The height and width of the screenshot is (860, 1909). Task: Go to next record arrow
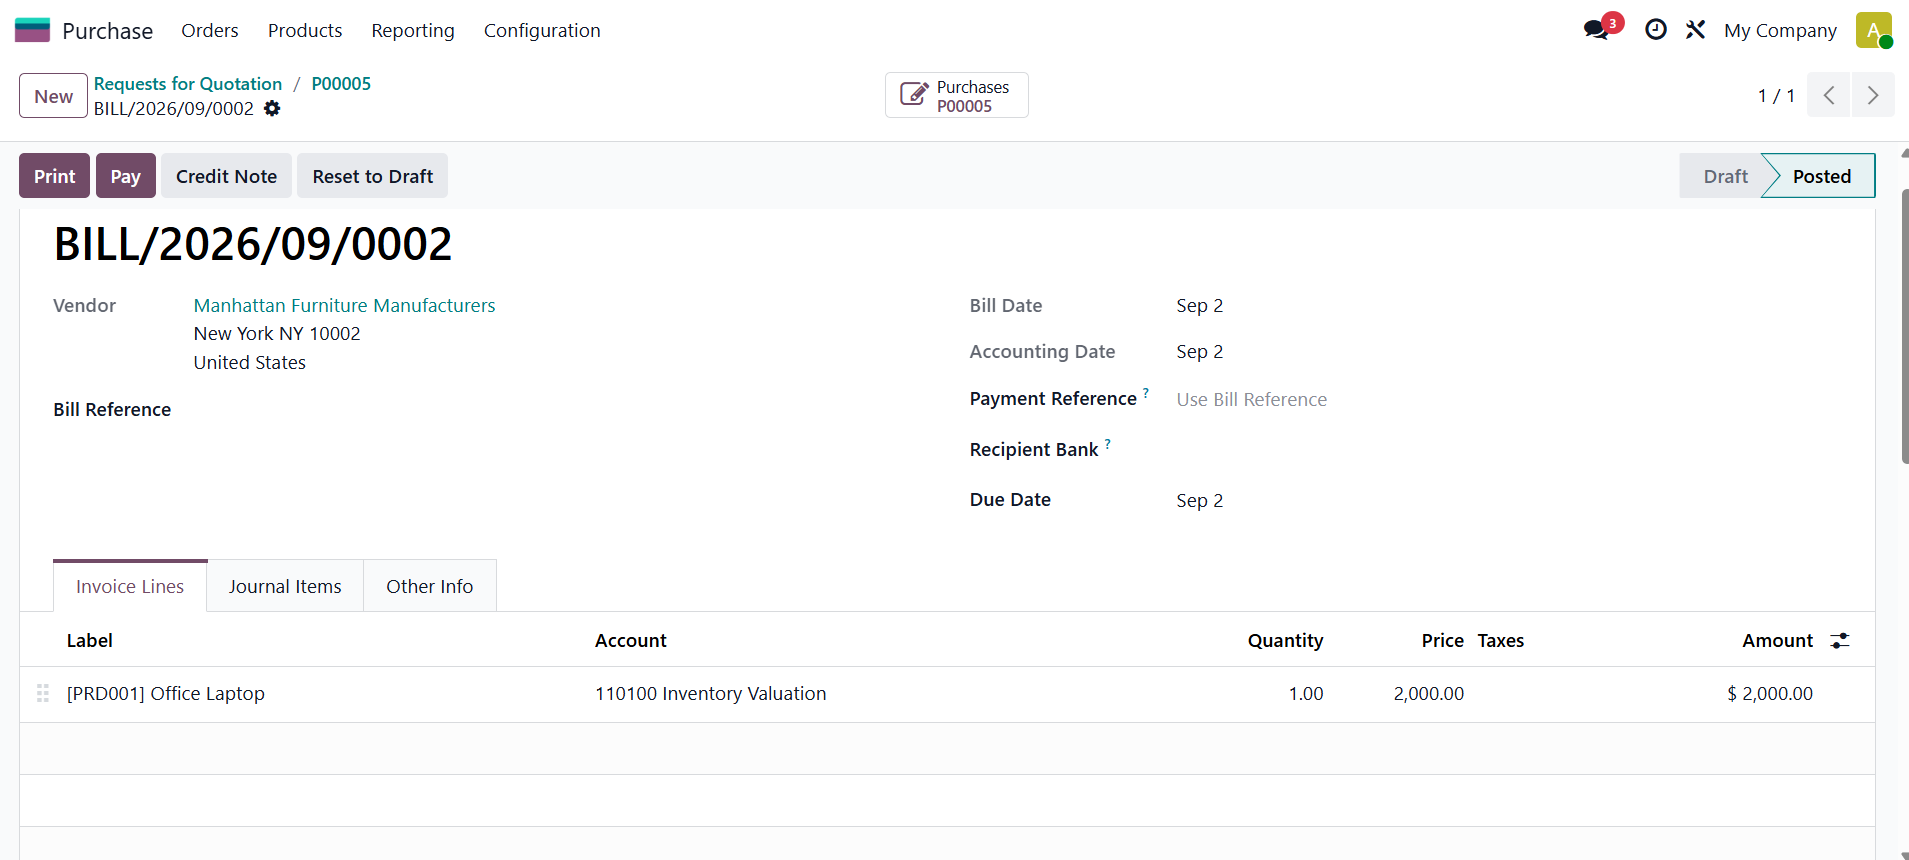click(1873, 96)
